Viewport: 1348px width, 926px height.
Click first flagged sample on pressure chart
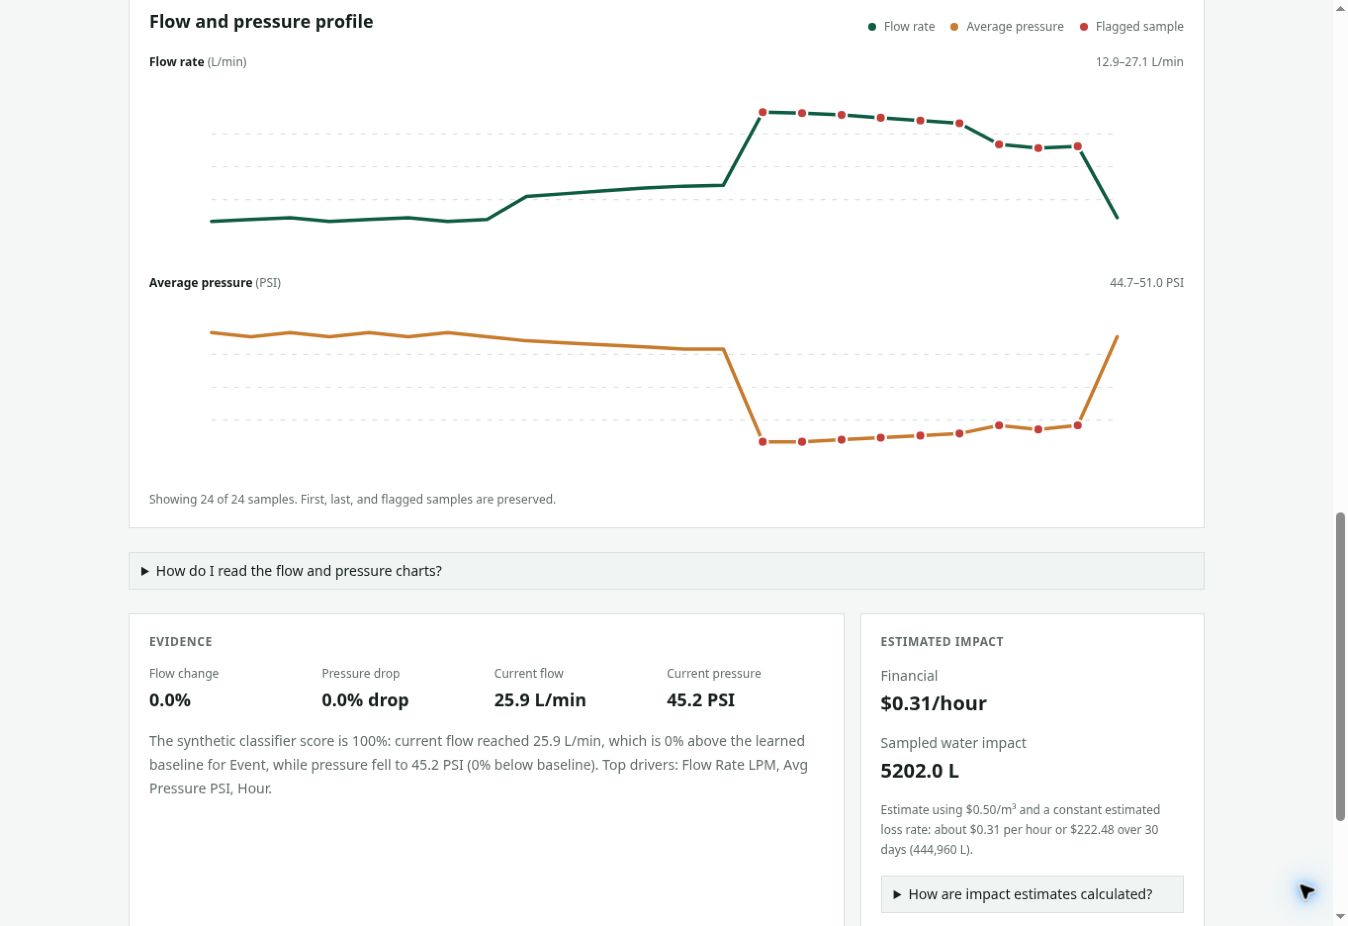click(x=763, y=441)
